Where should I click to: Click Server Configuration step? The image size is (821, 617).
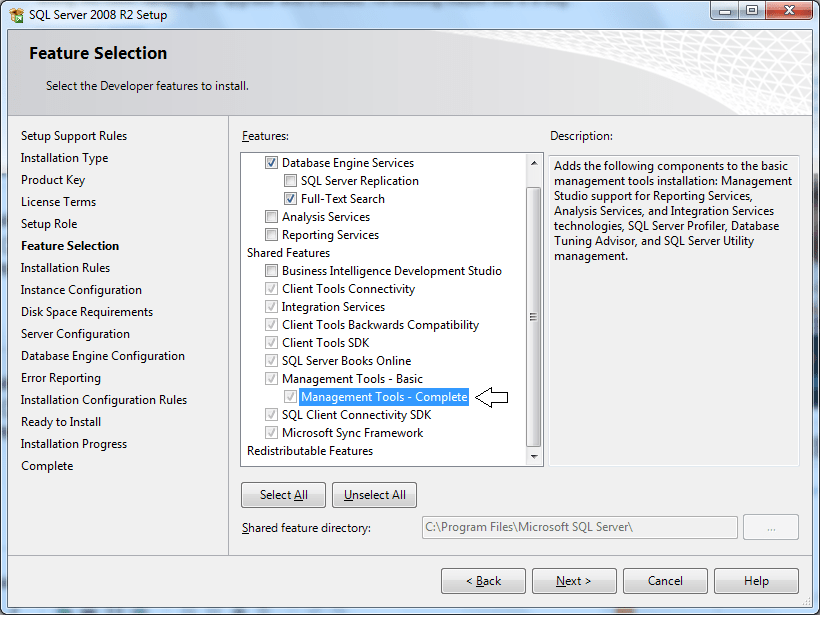coord(75,334)
